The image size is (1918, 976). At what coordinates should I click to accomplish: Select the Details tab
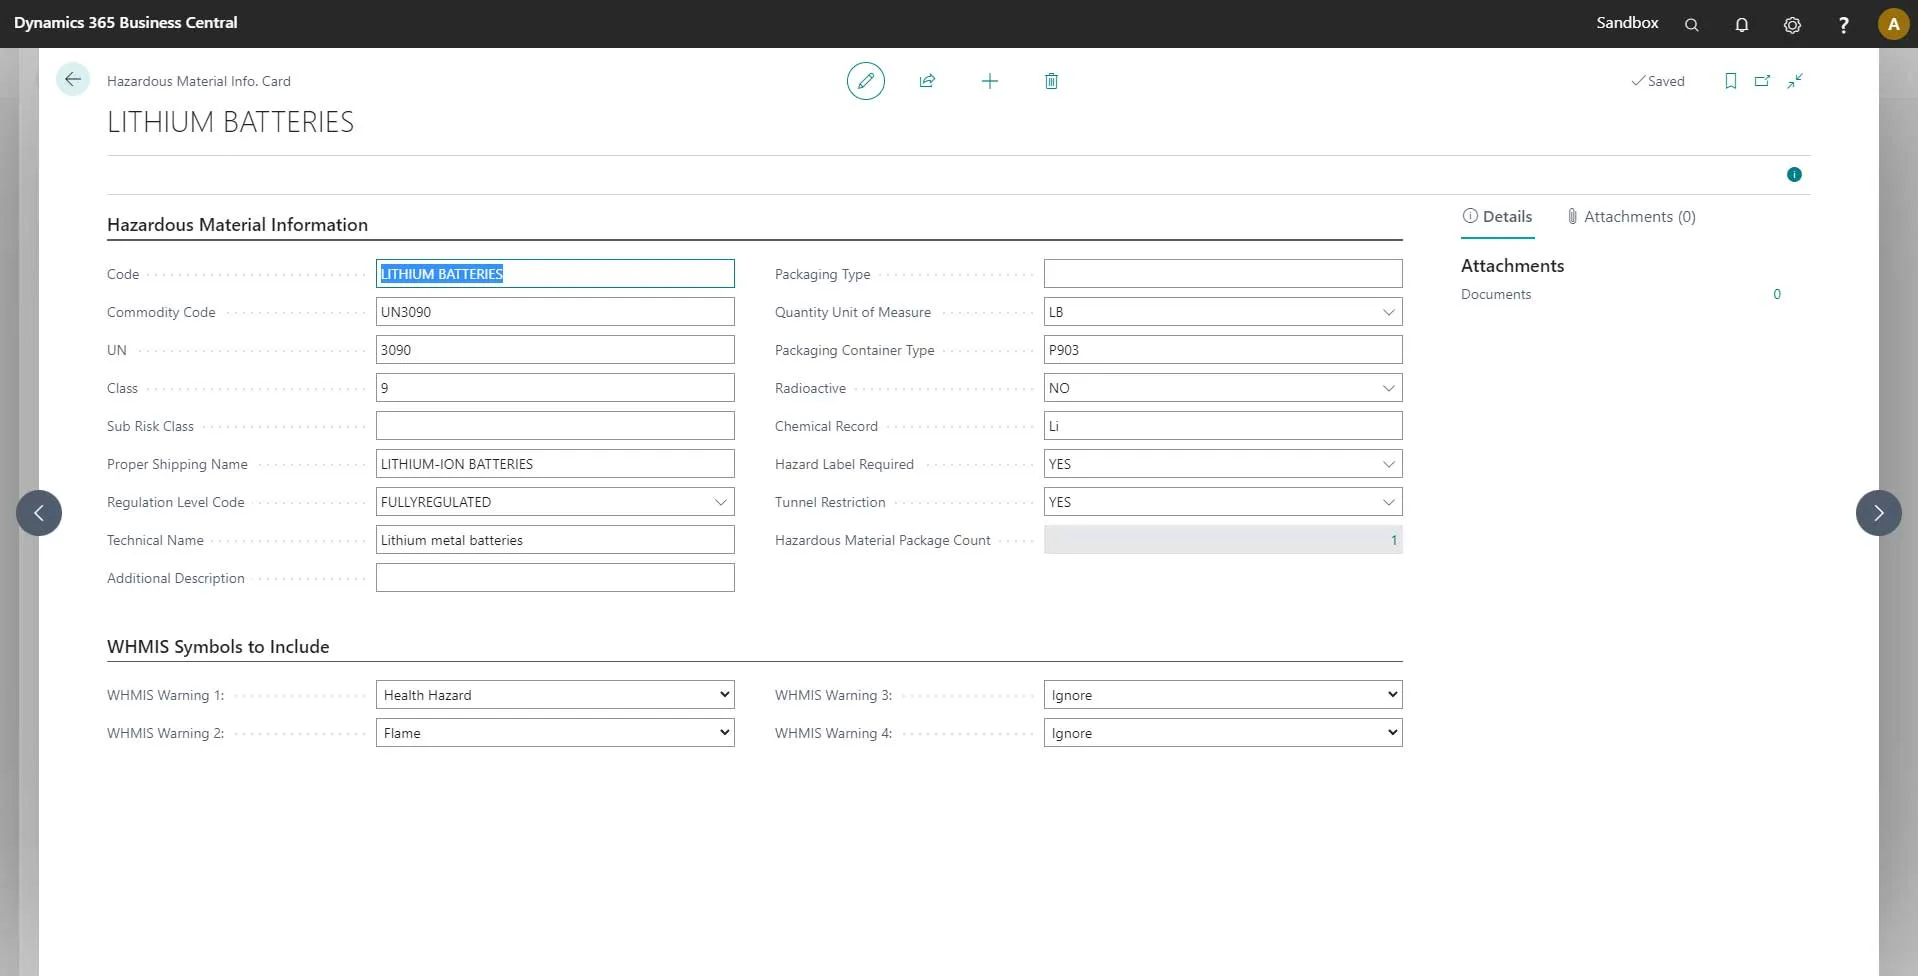pyautogui.click(x=1497, y=217)
